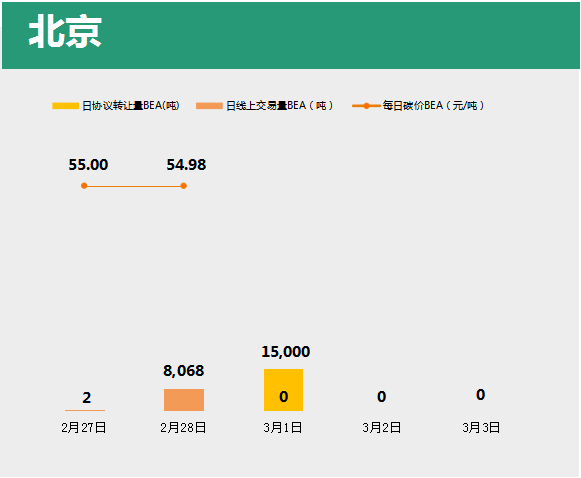Click the 3月3日 axis label
581x478 pixels.
[481, 428]
